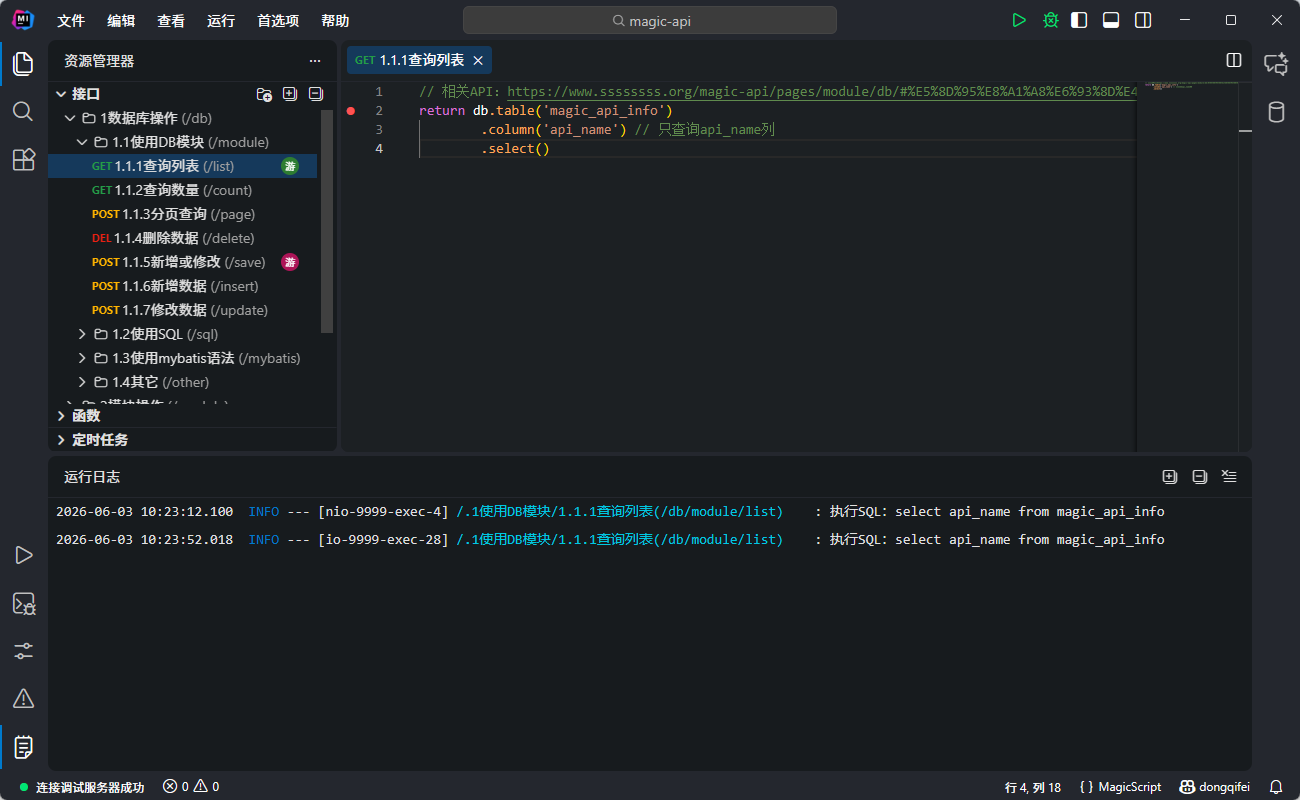This screenshot has width=1300, height=800.
Task: Open the run log activity icon
Action: pyautogui.click(x=23, y=746)
